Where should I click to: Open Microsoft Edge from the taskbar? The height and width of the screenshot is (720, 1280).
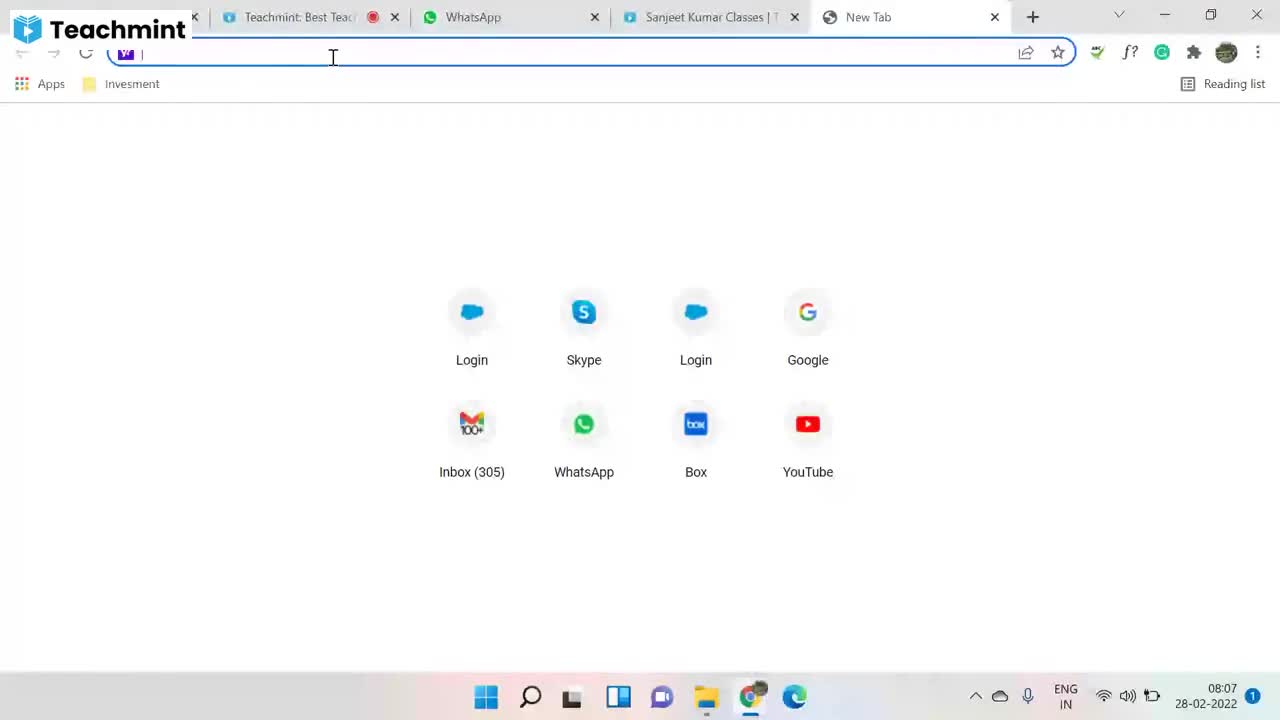(x=794, y=697)
